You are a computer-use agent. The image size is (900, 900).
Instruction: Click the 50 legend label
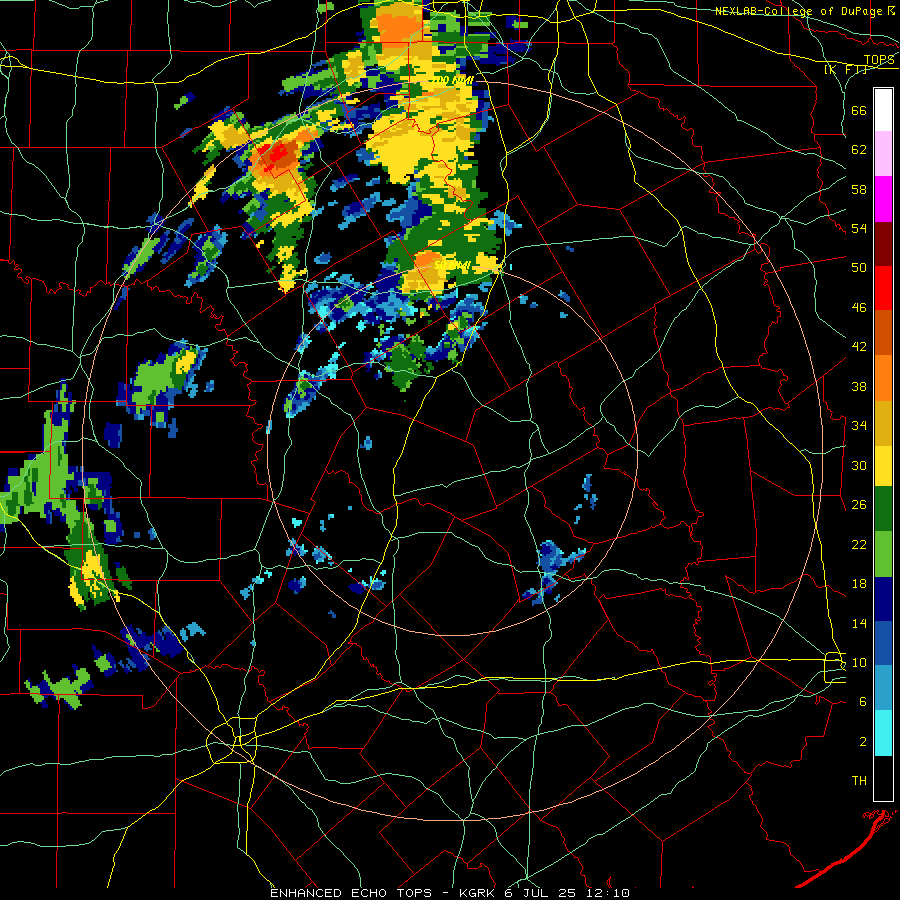click(859, 268)
